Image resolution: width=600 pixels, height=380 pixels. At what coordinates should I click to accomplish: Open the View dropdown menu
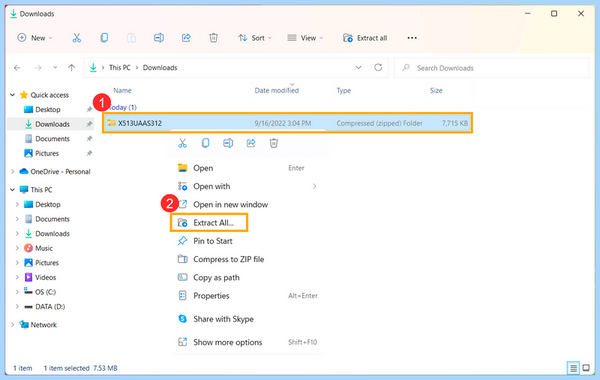(x=305, y=38)
